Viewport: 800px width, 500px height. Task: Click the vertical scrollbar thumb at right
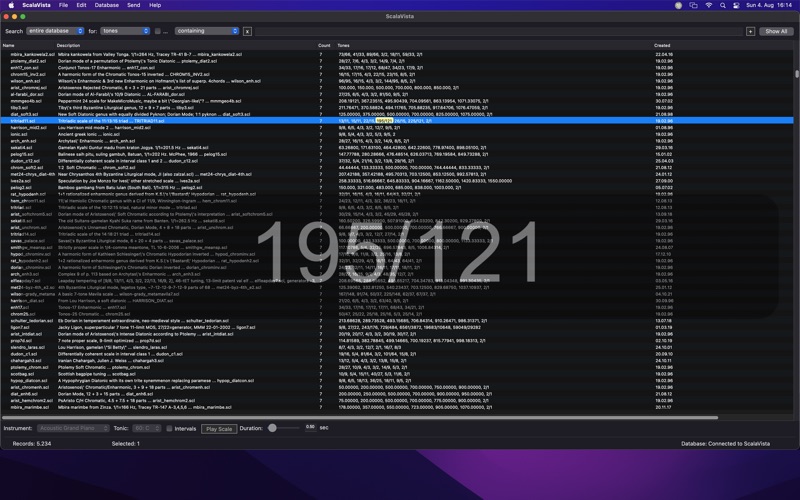pos(797,74)
